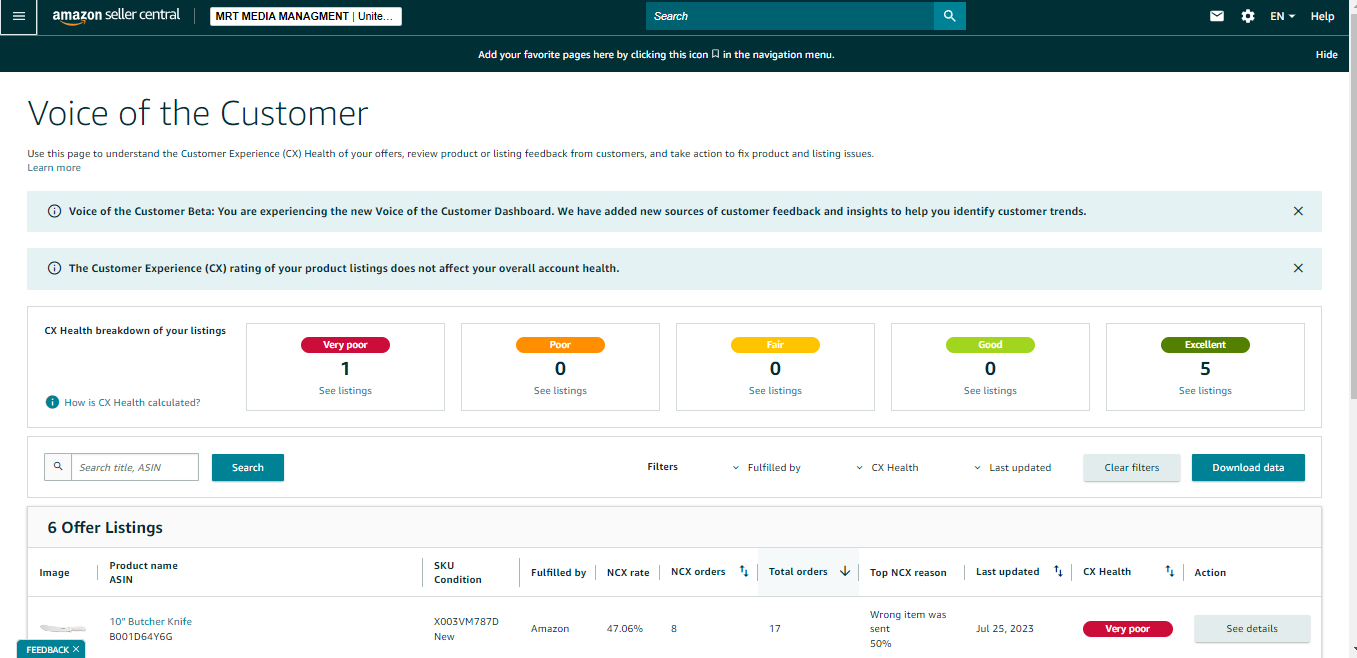Open the settings gear icon
The image size is (1357, 658).
(x=1248, y=16)
